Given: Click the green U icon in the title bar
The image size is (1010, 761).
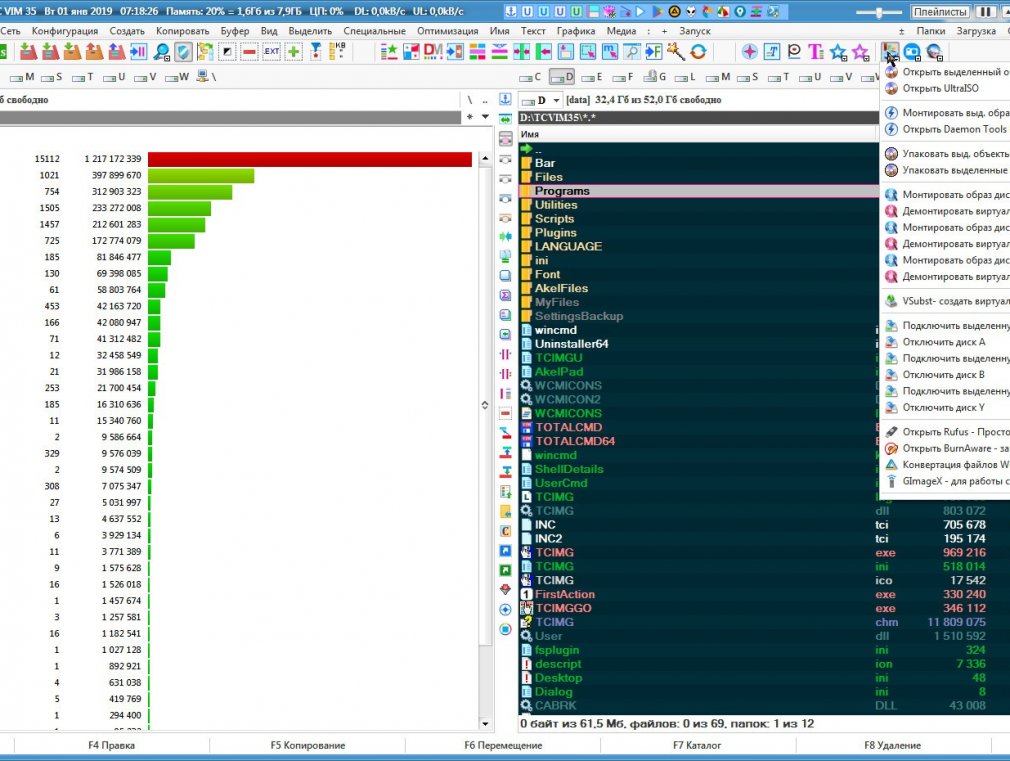Looking at the screenshot, I should coord(576,12).
